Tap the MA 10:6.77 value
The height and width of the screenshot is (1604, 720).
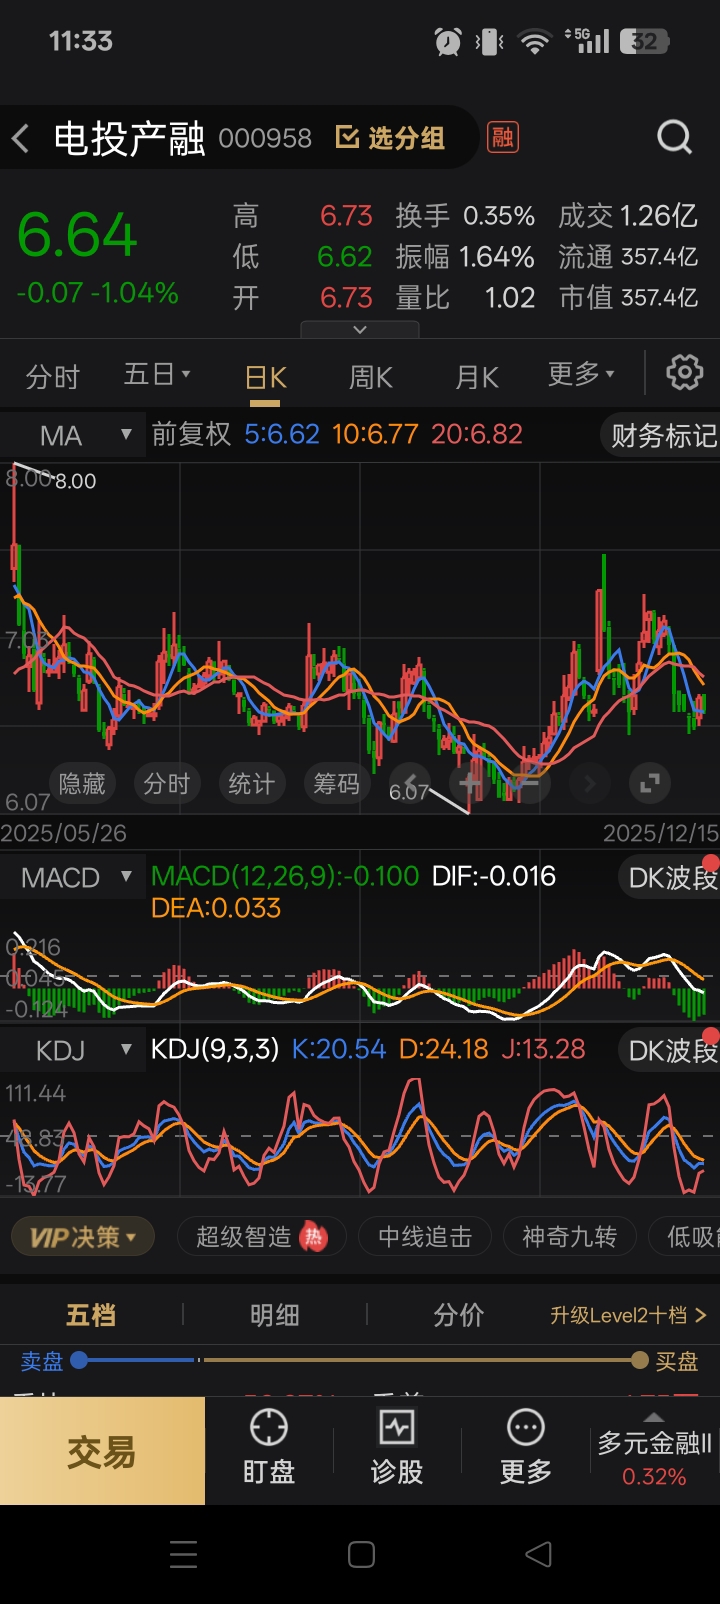click(375, 434)
